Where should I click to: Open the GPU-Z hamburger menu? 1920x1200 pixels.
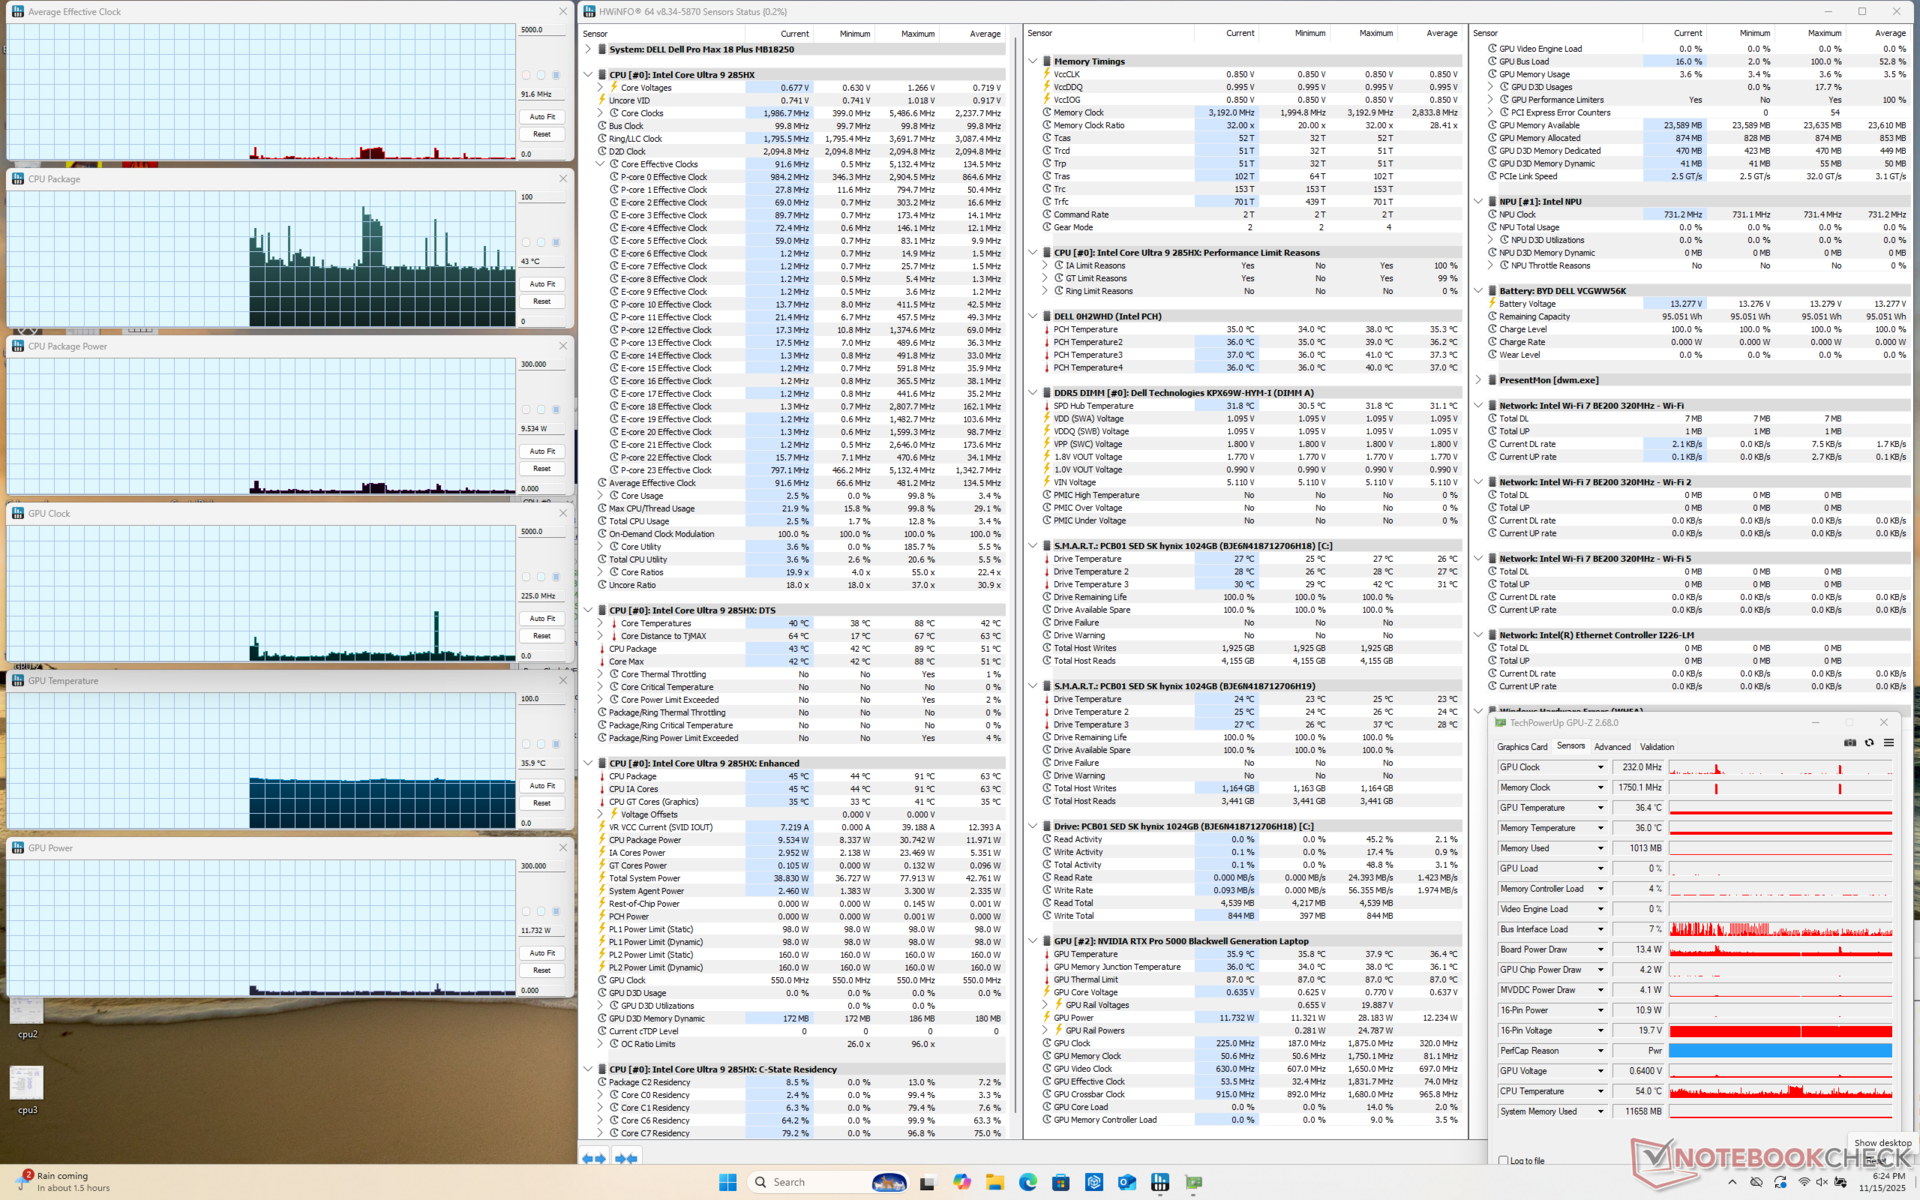pos(1888,743)
